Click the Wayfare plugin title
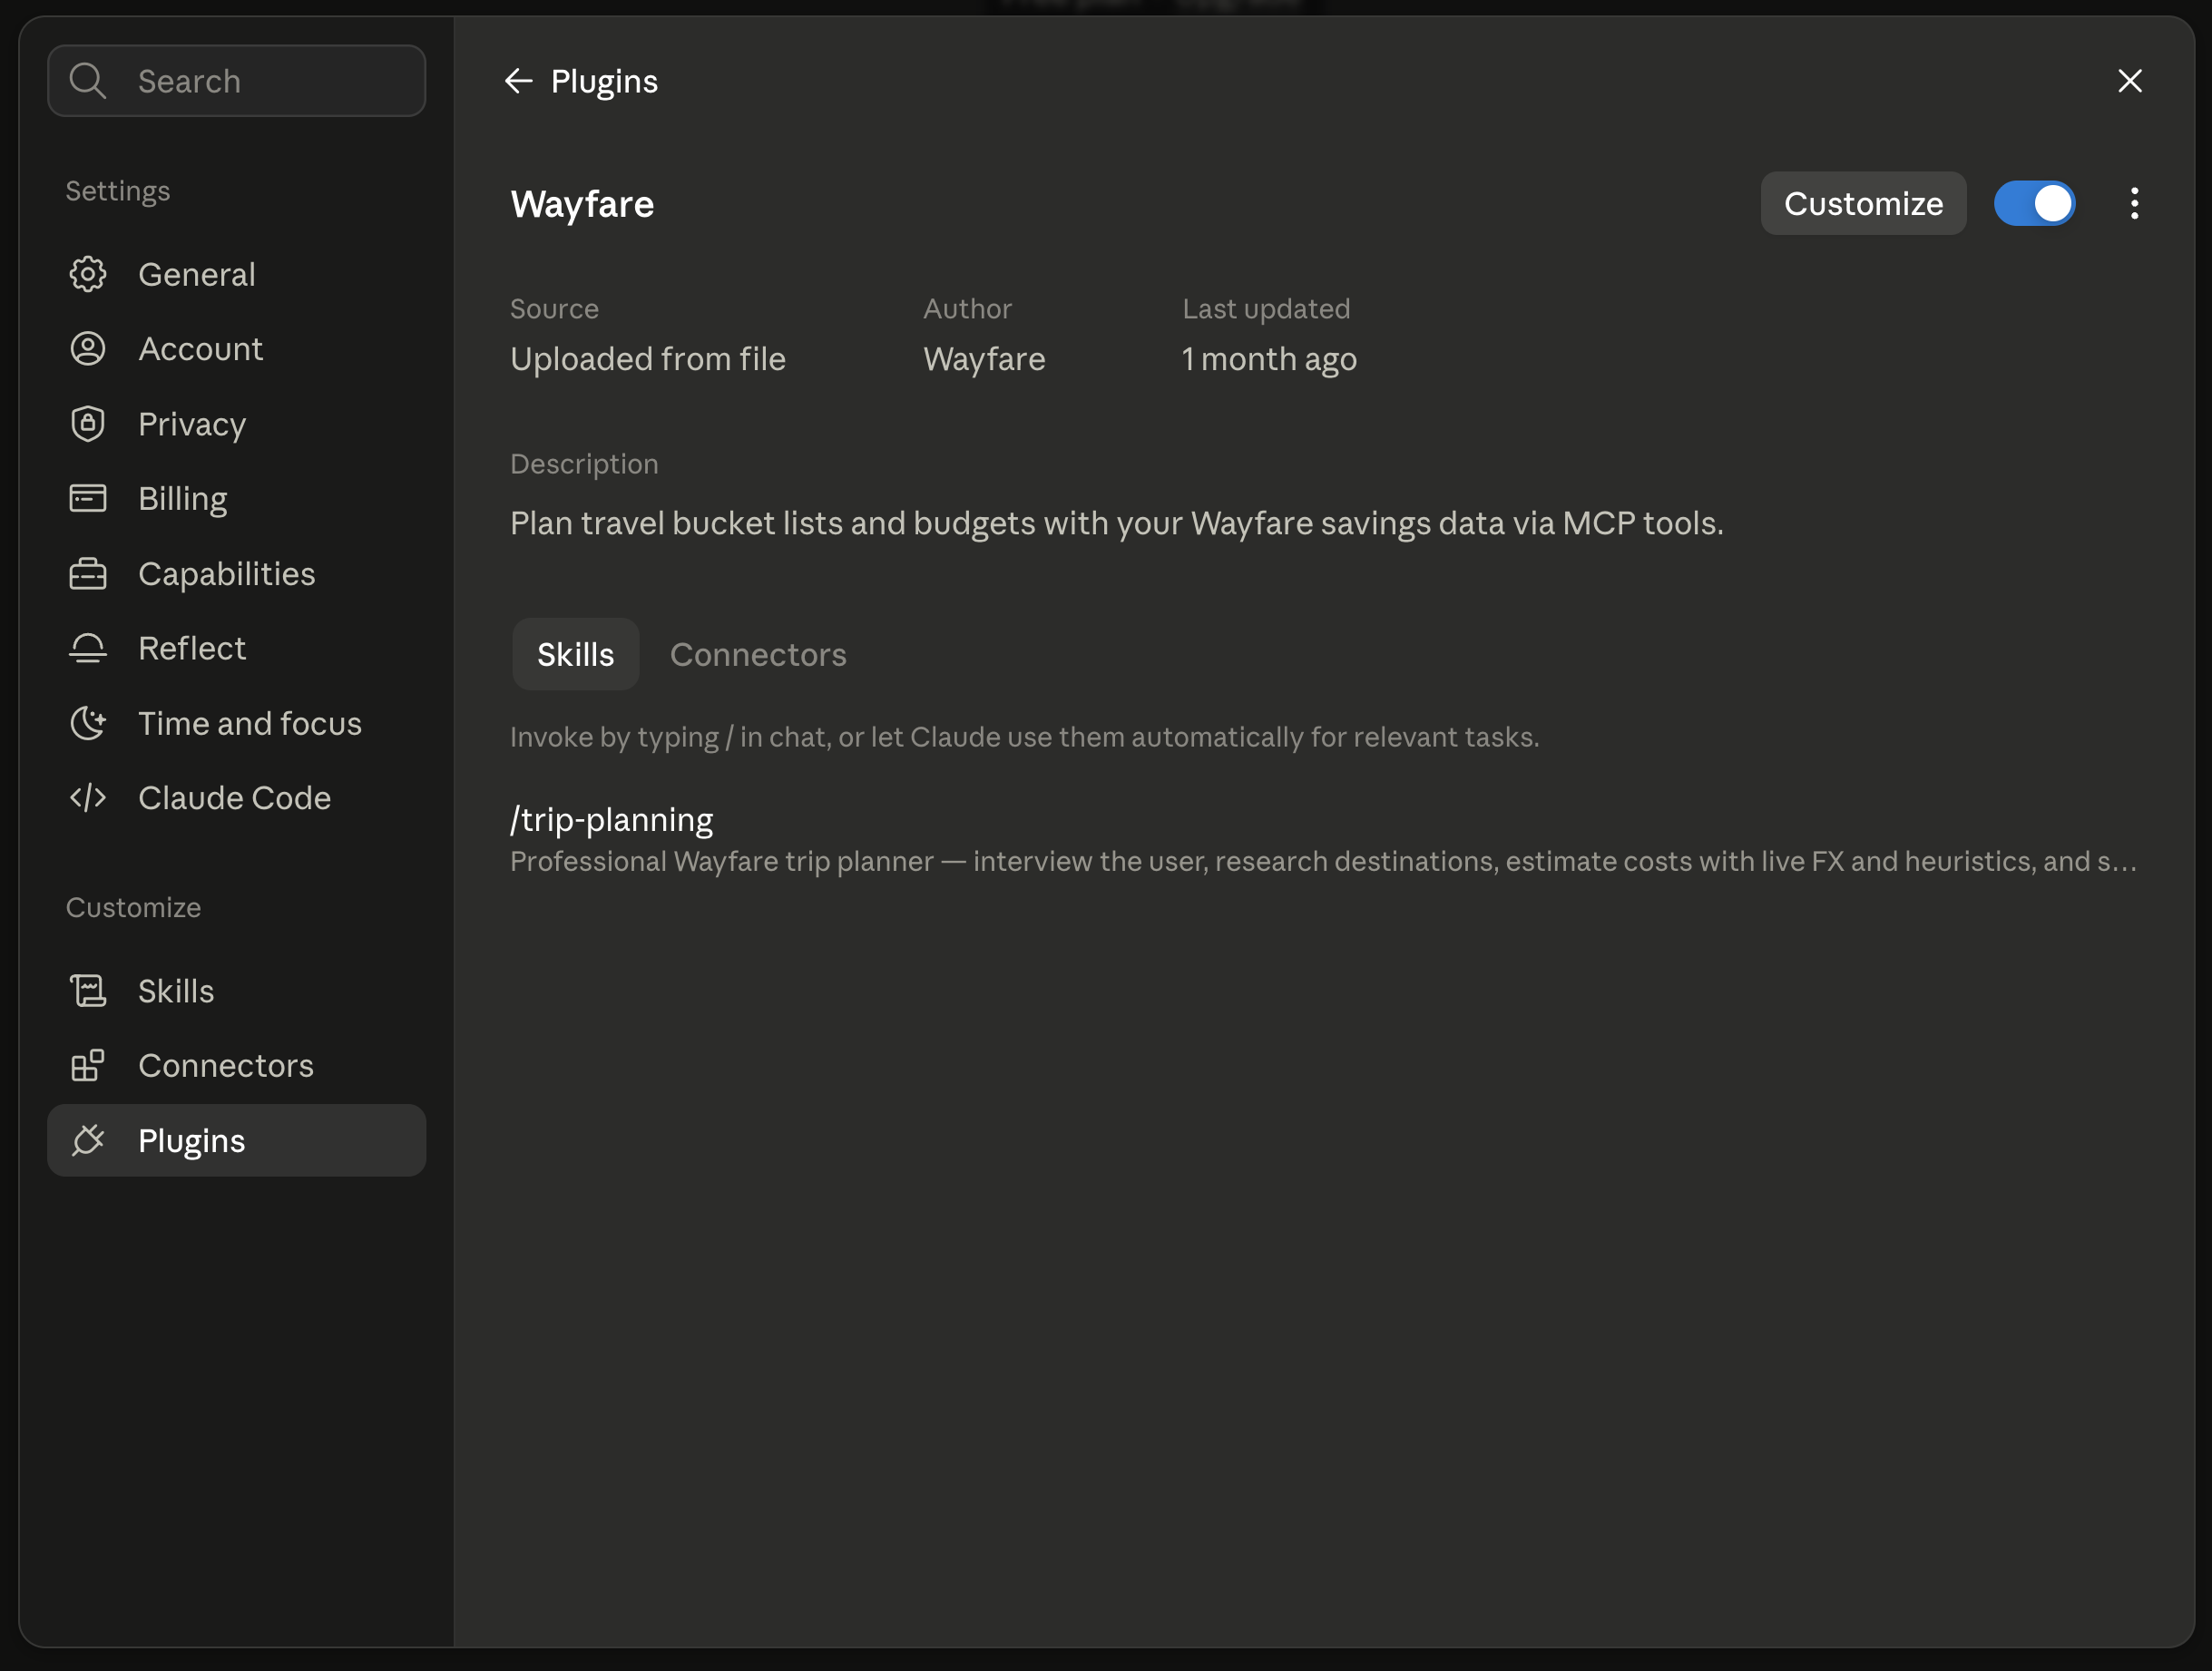 [582, 204]
